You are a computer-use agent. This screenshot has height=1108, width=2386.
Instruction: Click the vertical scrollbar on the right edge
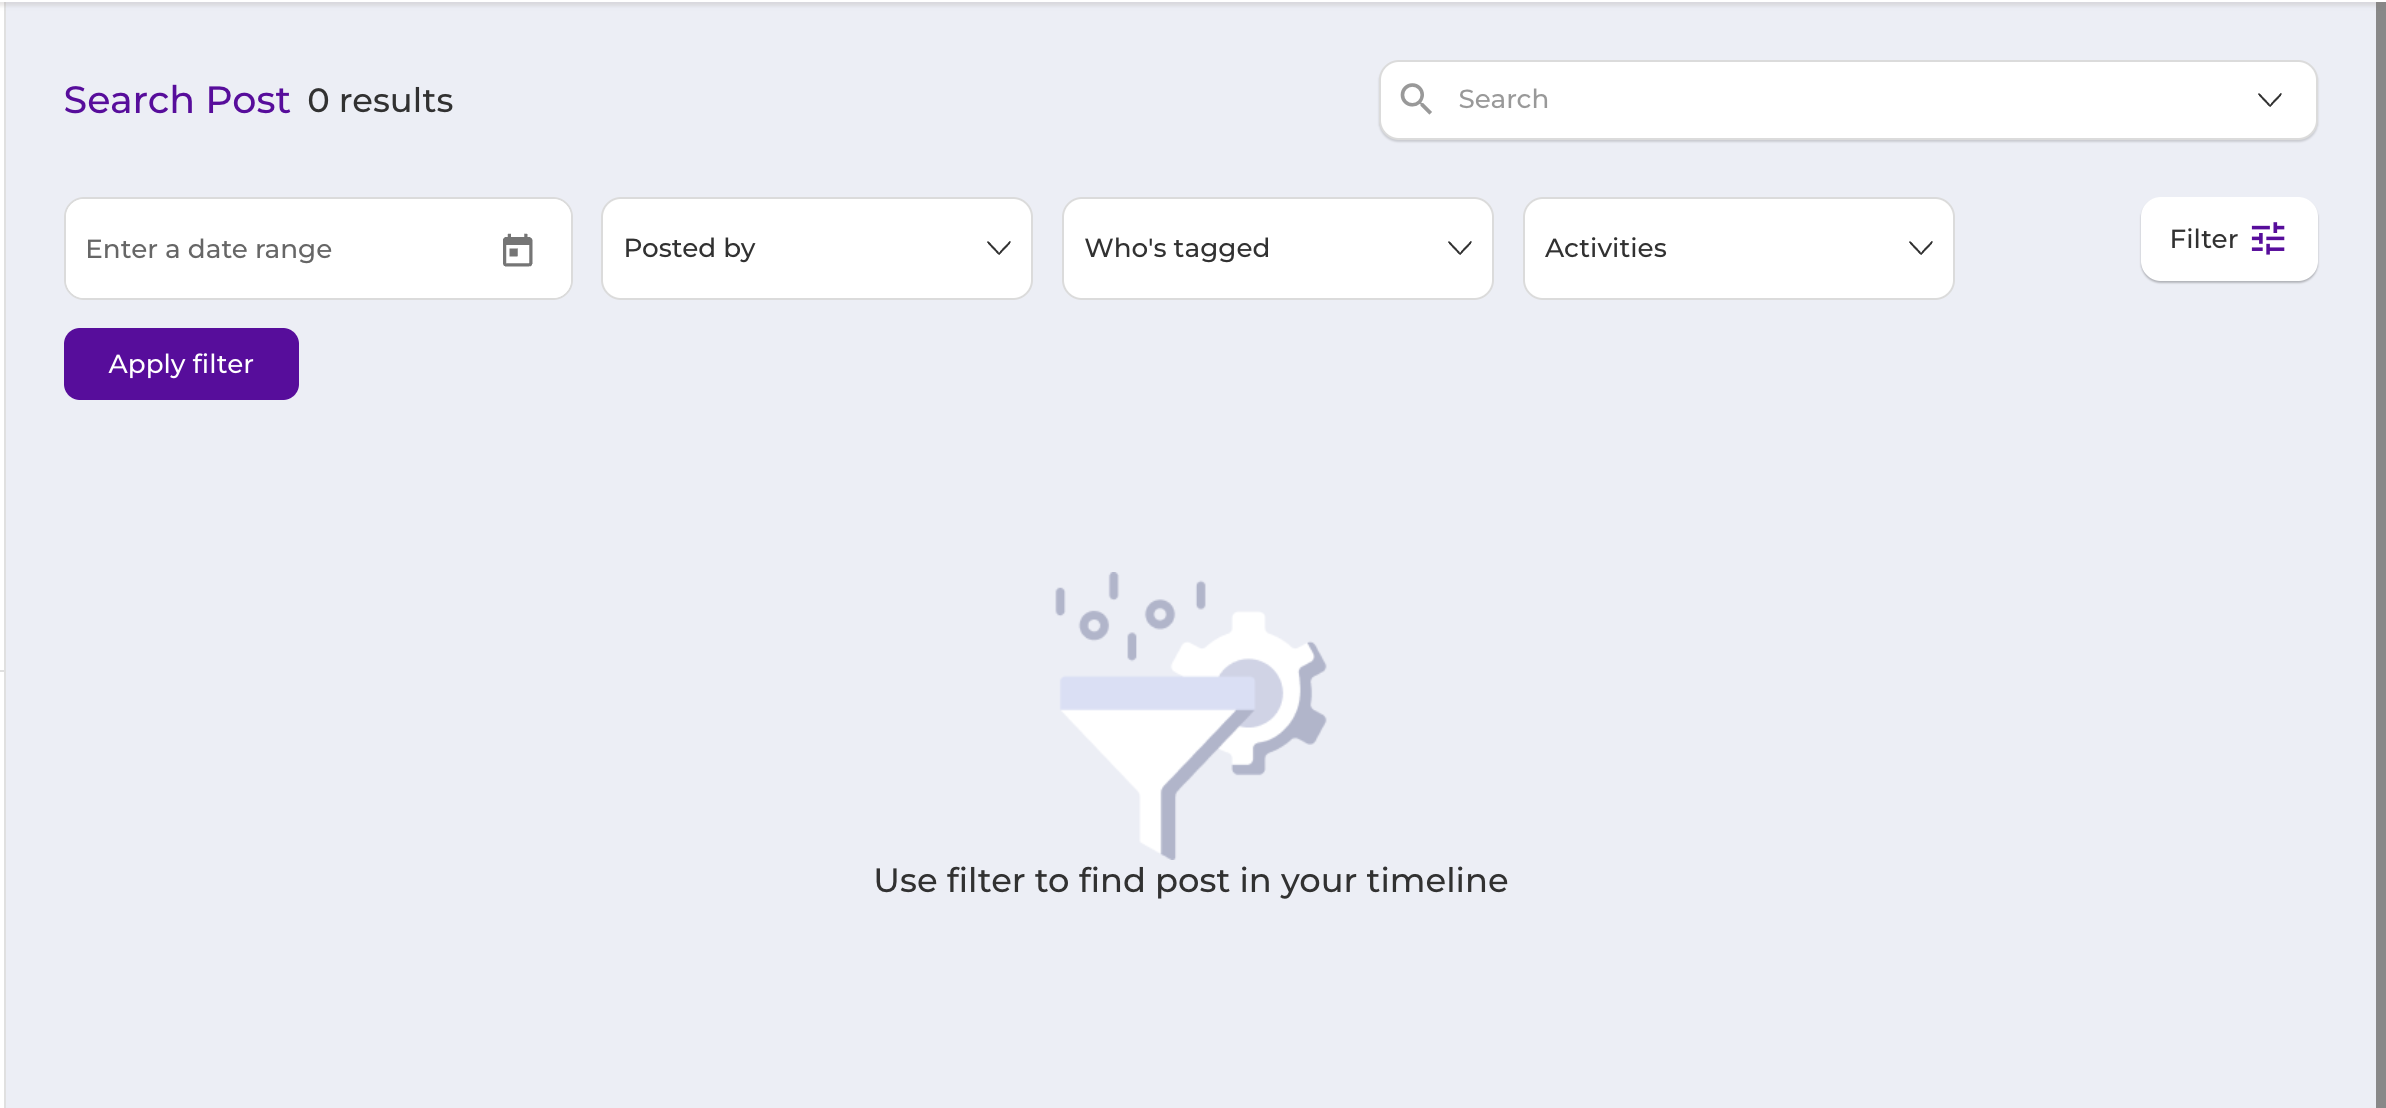click(x=2381, y=554)
